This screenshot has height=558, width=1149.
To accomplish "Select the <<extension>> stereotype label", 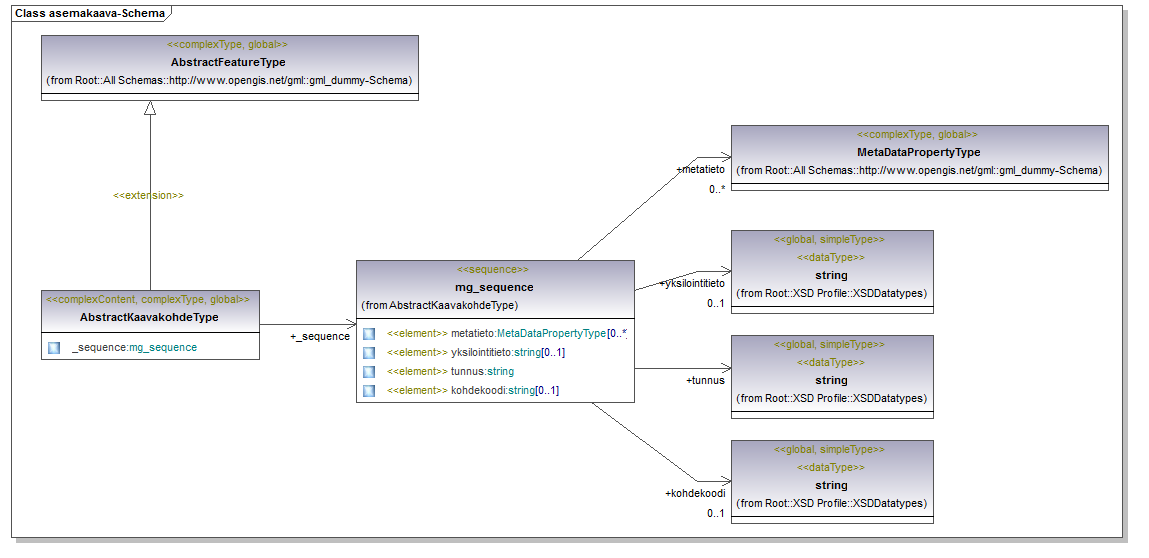I will point(148,196).
